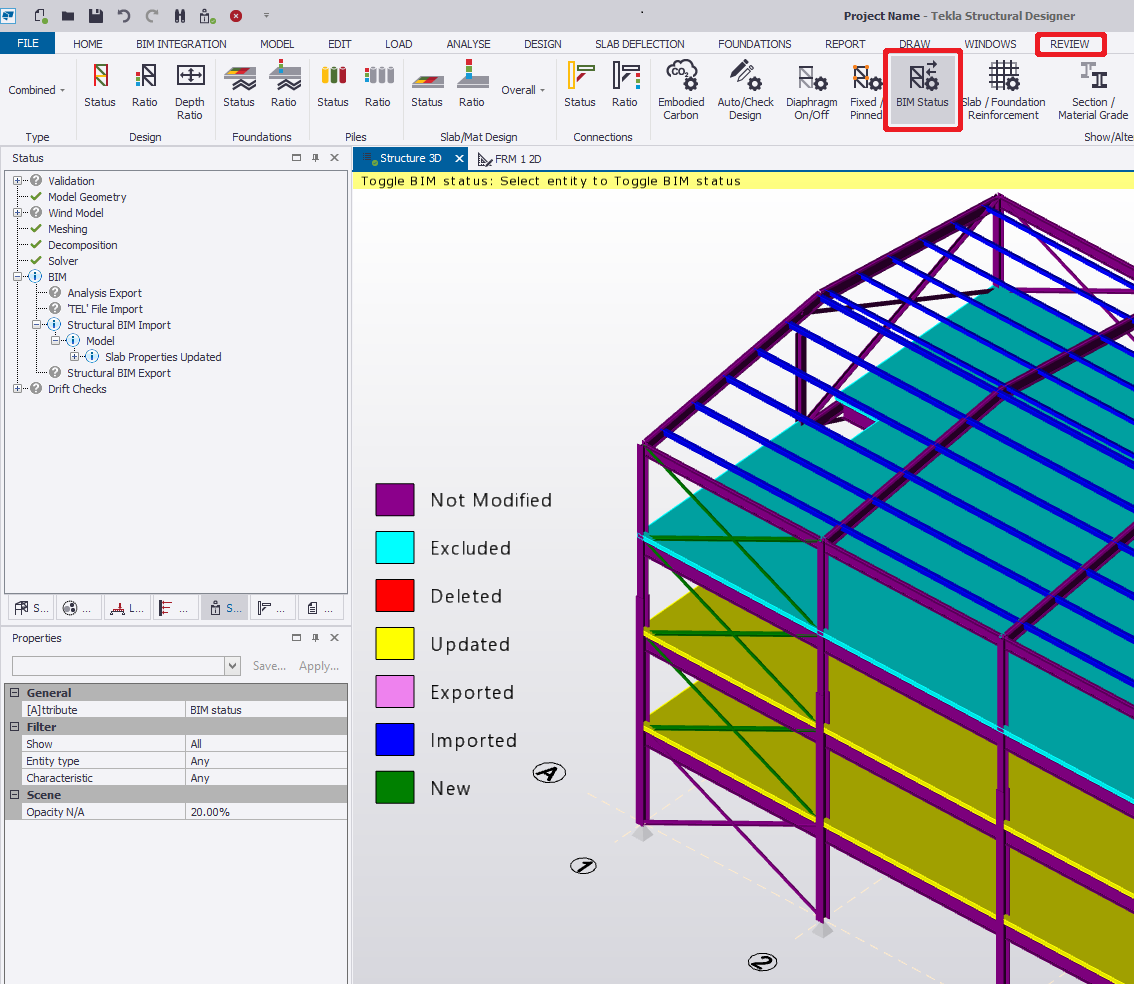Click the Save icon in quick access toolbar
Screen dimensions: 1134x984
[x=96, y=16]
